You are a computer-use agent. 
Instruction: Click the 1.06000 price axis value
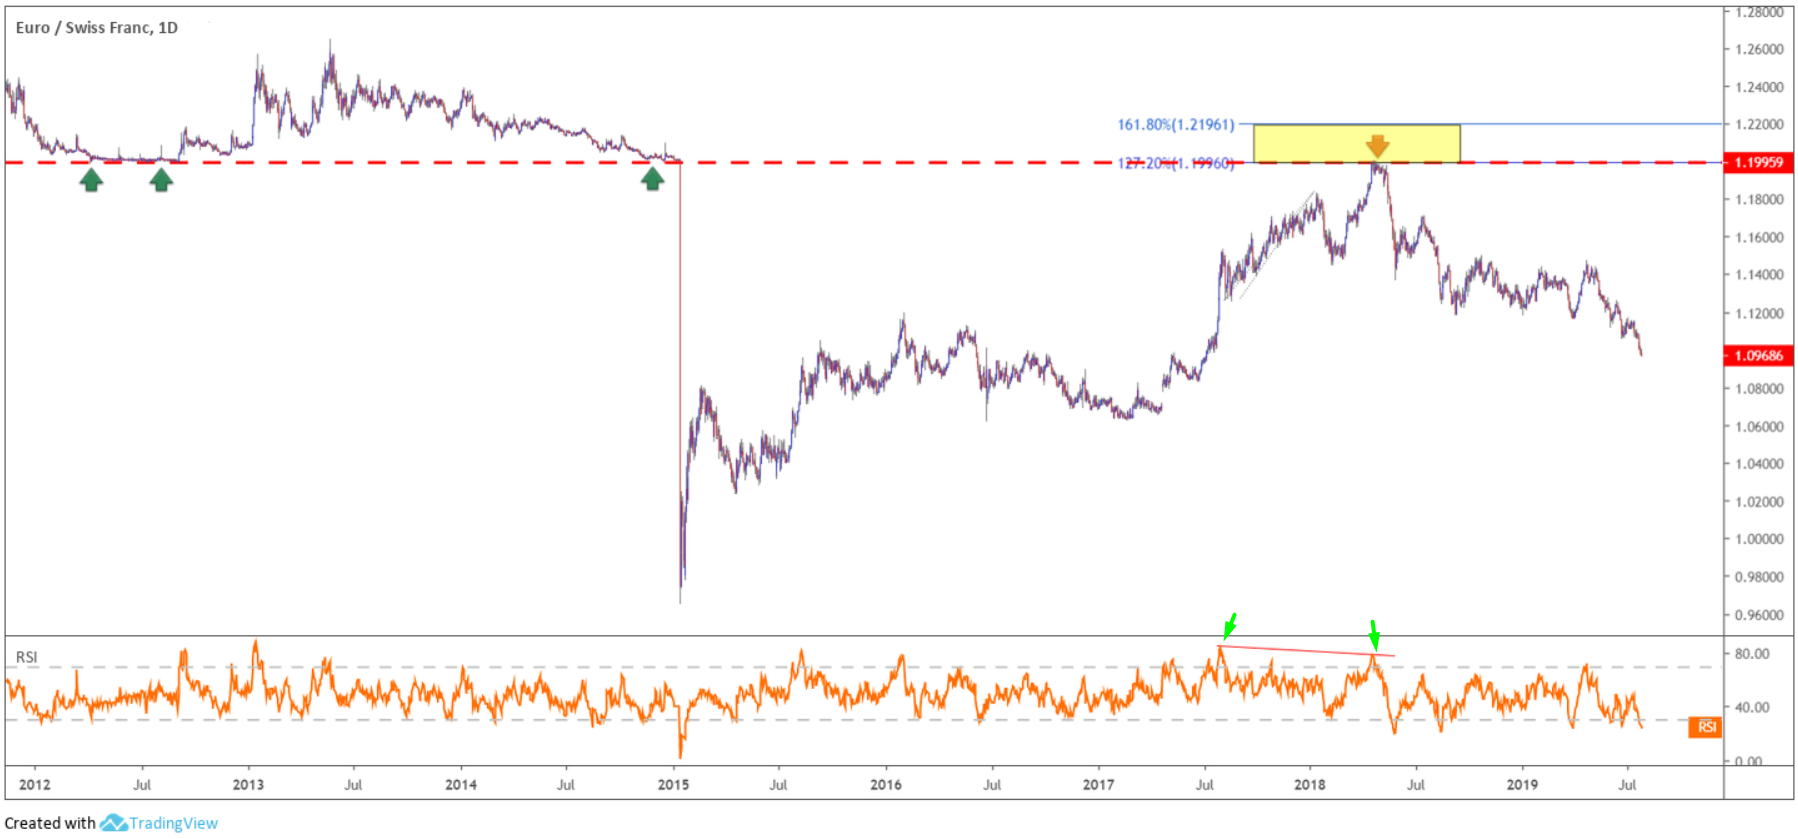coord(1759,426)
